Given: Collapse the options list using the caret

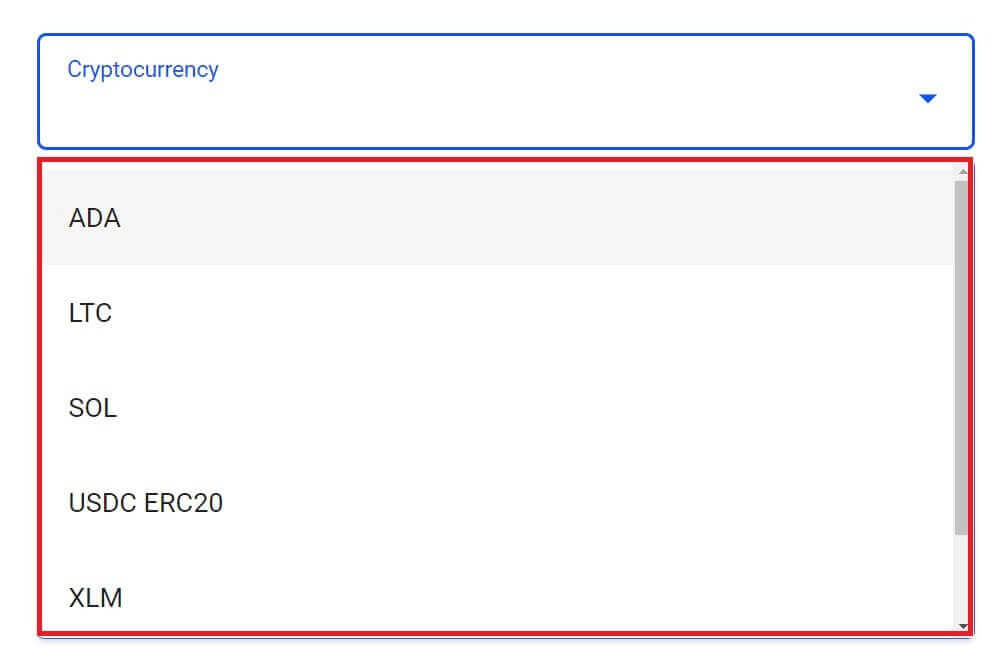Looking at the screenshot, I should click(928, 97).
